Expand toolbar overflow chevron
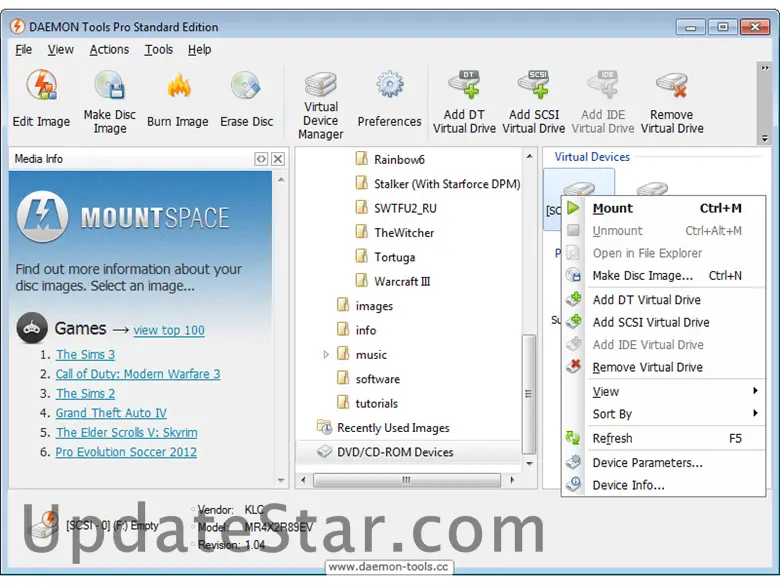The image size is (780, 585). (x=765, y=68)
